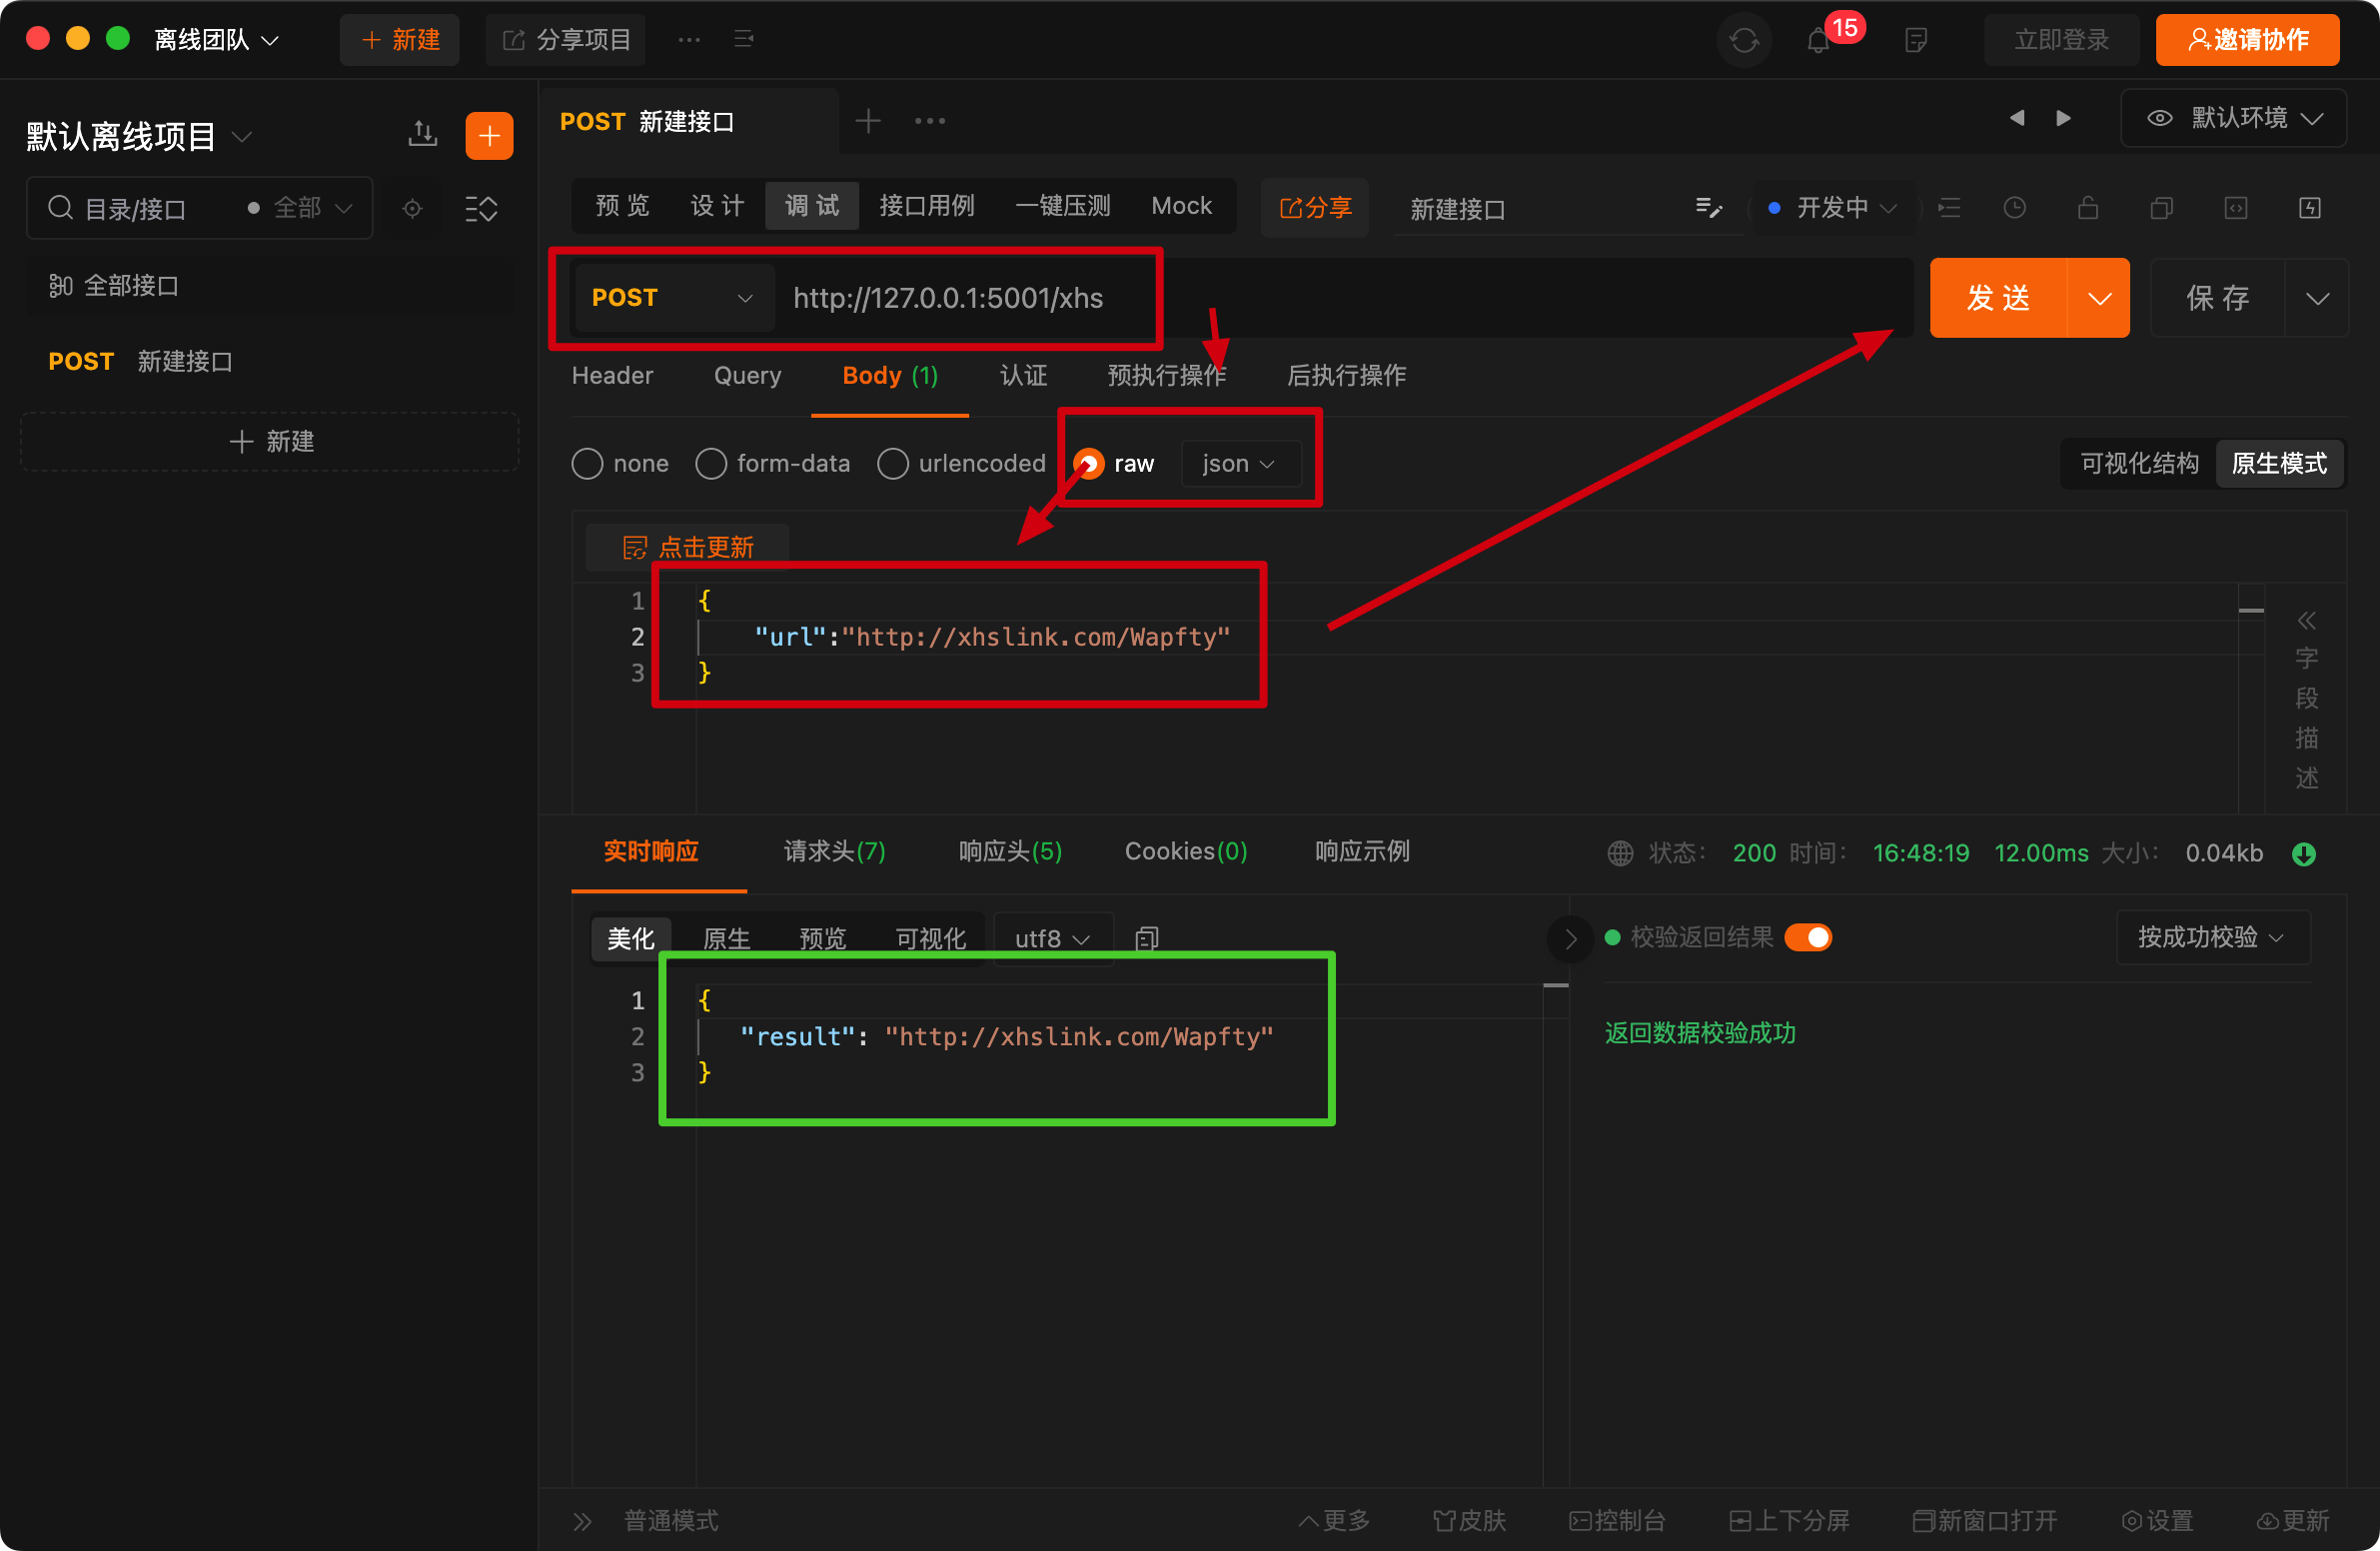
Task: Click the locate target icon near search
Action: pyautogui.click(x=412, y=209)
